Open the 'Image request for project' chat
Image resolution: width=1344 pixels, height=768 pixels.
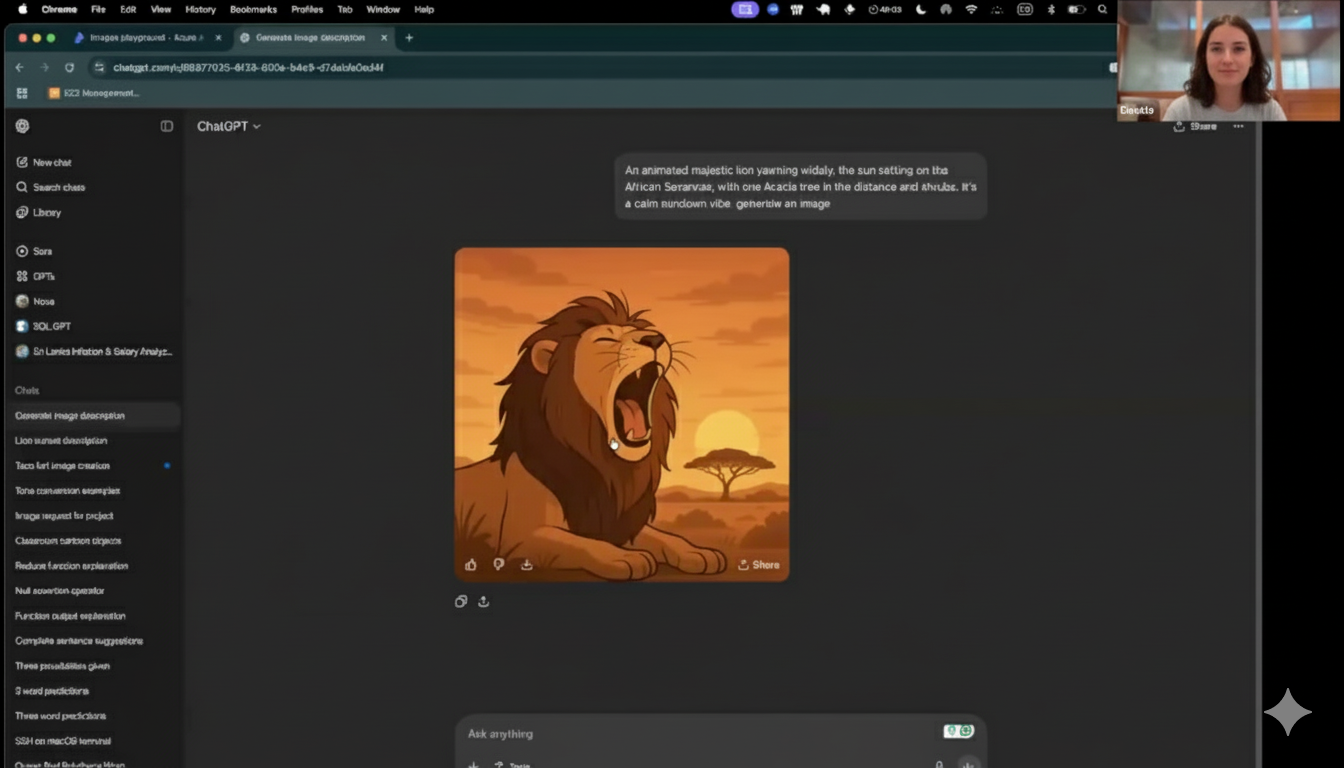(x=64, y=515)
